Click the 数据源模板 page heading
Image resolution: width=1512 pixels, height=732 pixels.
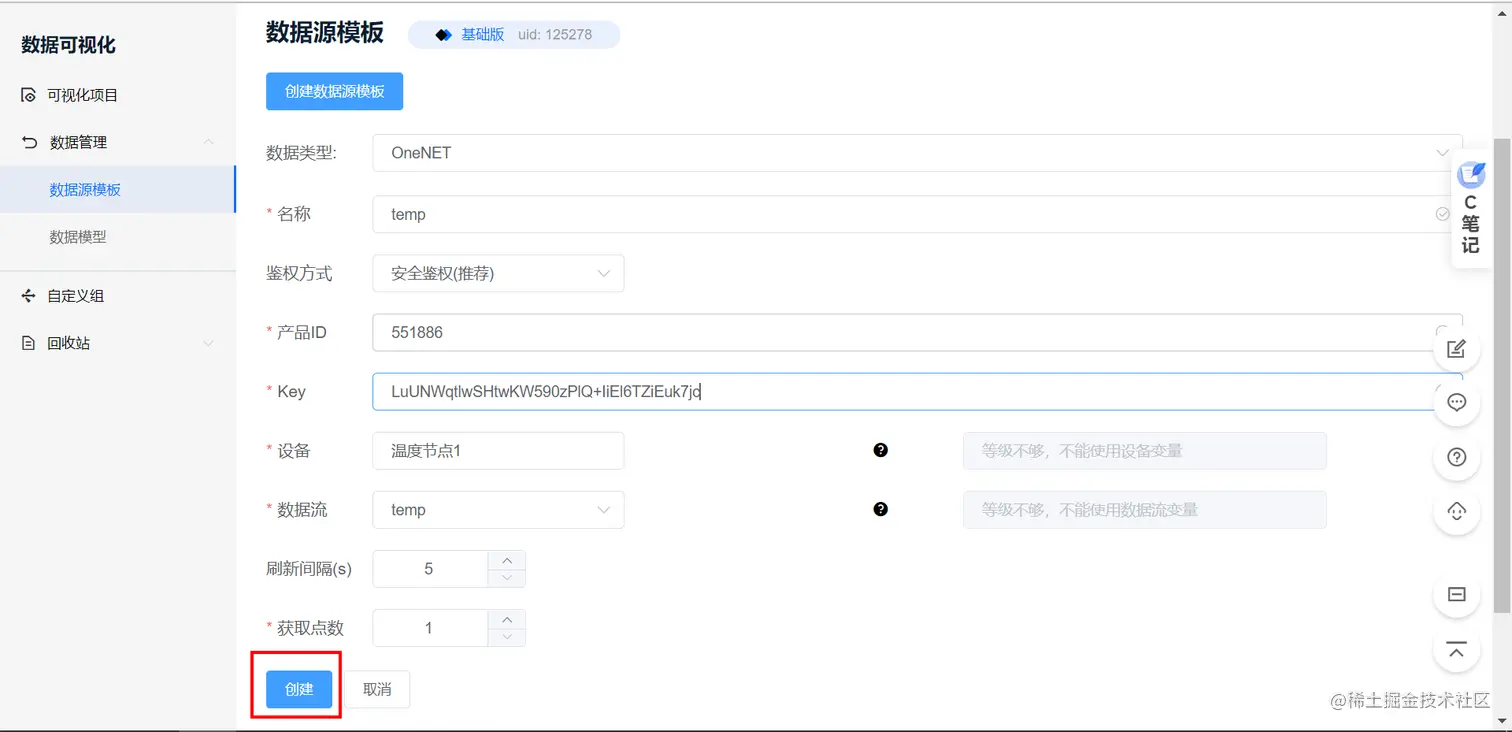coord(325,32)
